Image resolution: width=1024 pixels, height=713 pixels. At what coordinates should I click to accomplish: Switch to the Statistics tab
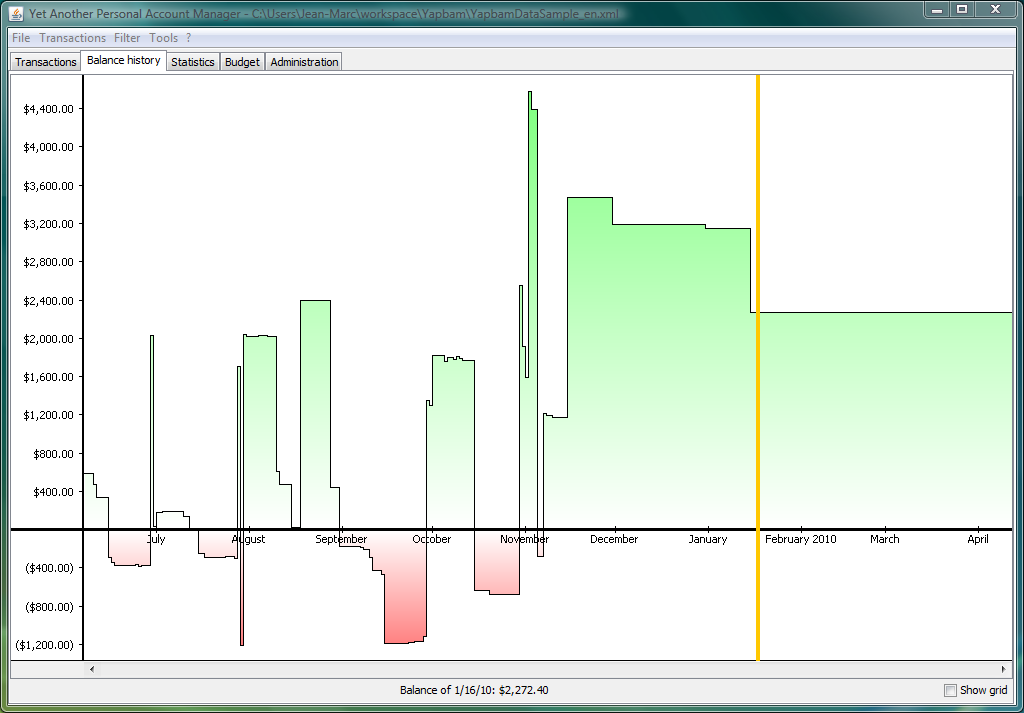coord(193,62)
